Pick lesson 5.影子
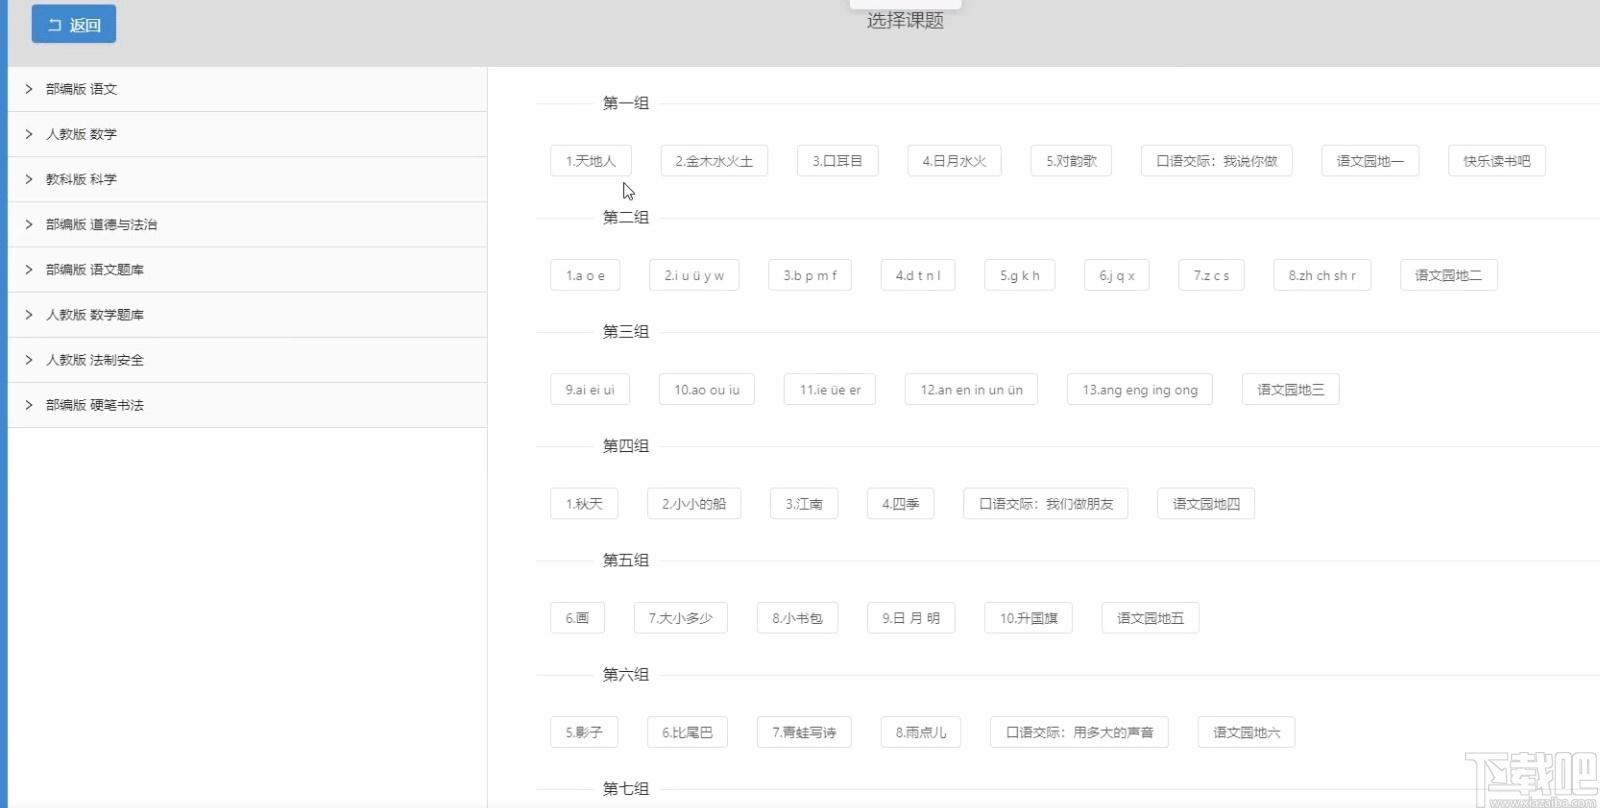Image resolution: width=1600 pixels, height=808 pixels. [584, 733]
